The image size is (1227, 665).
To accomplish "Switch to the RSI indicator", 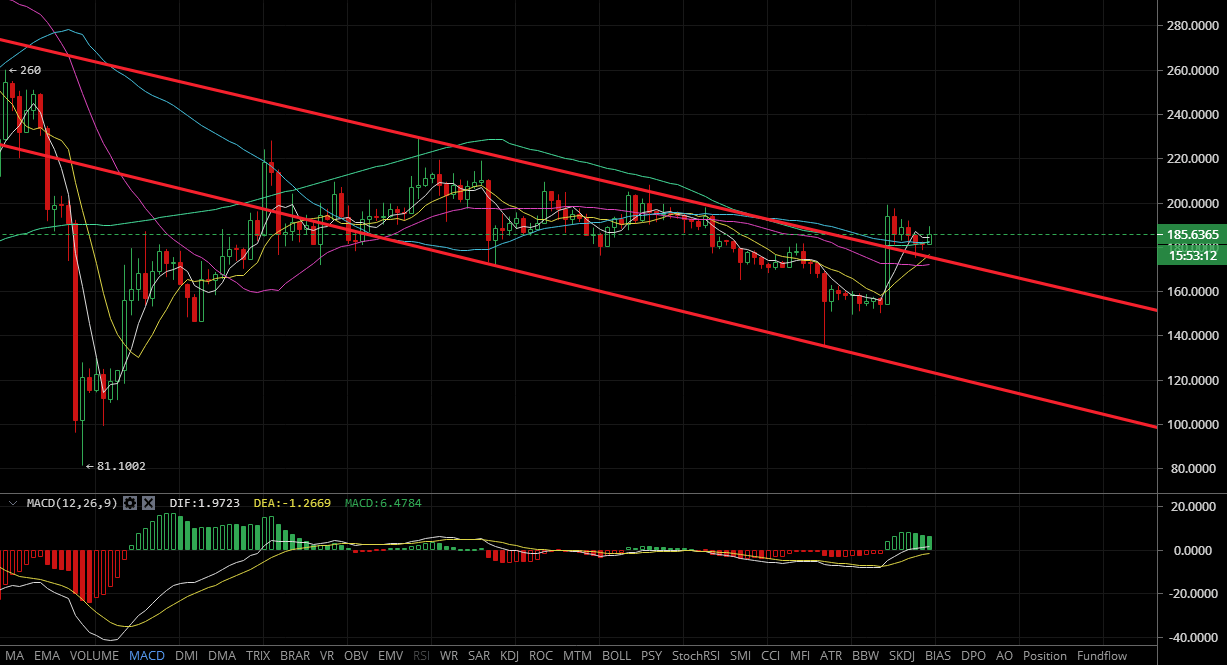I will point(421,656).
